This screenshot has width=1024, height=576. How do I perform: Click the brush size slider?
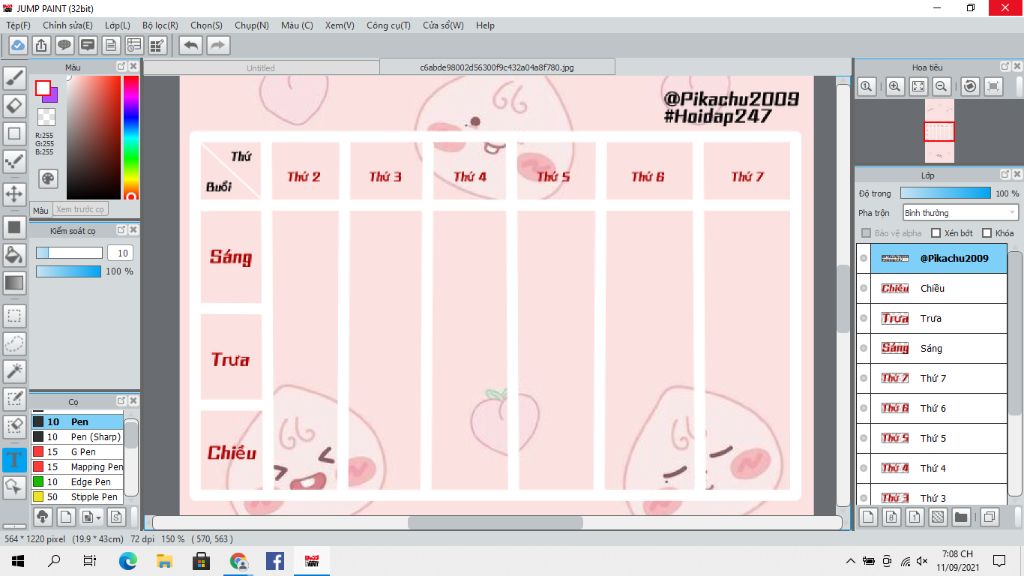point(69,253)
